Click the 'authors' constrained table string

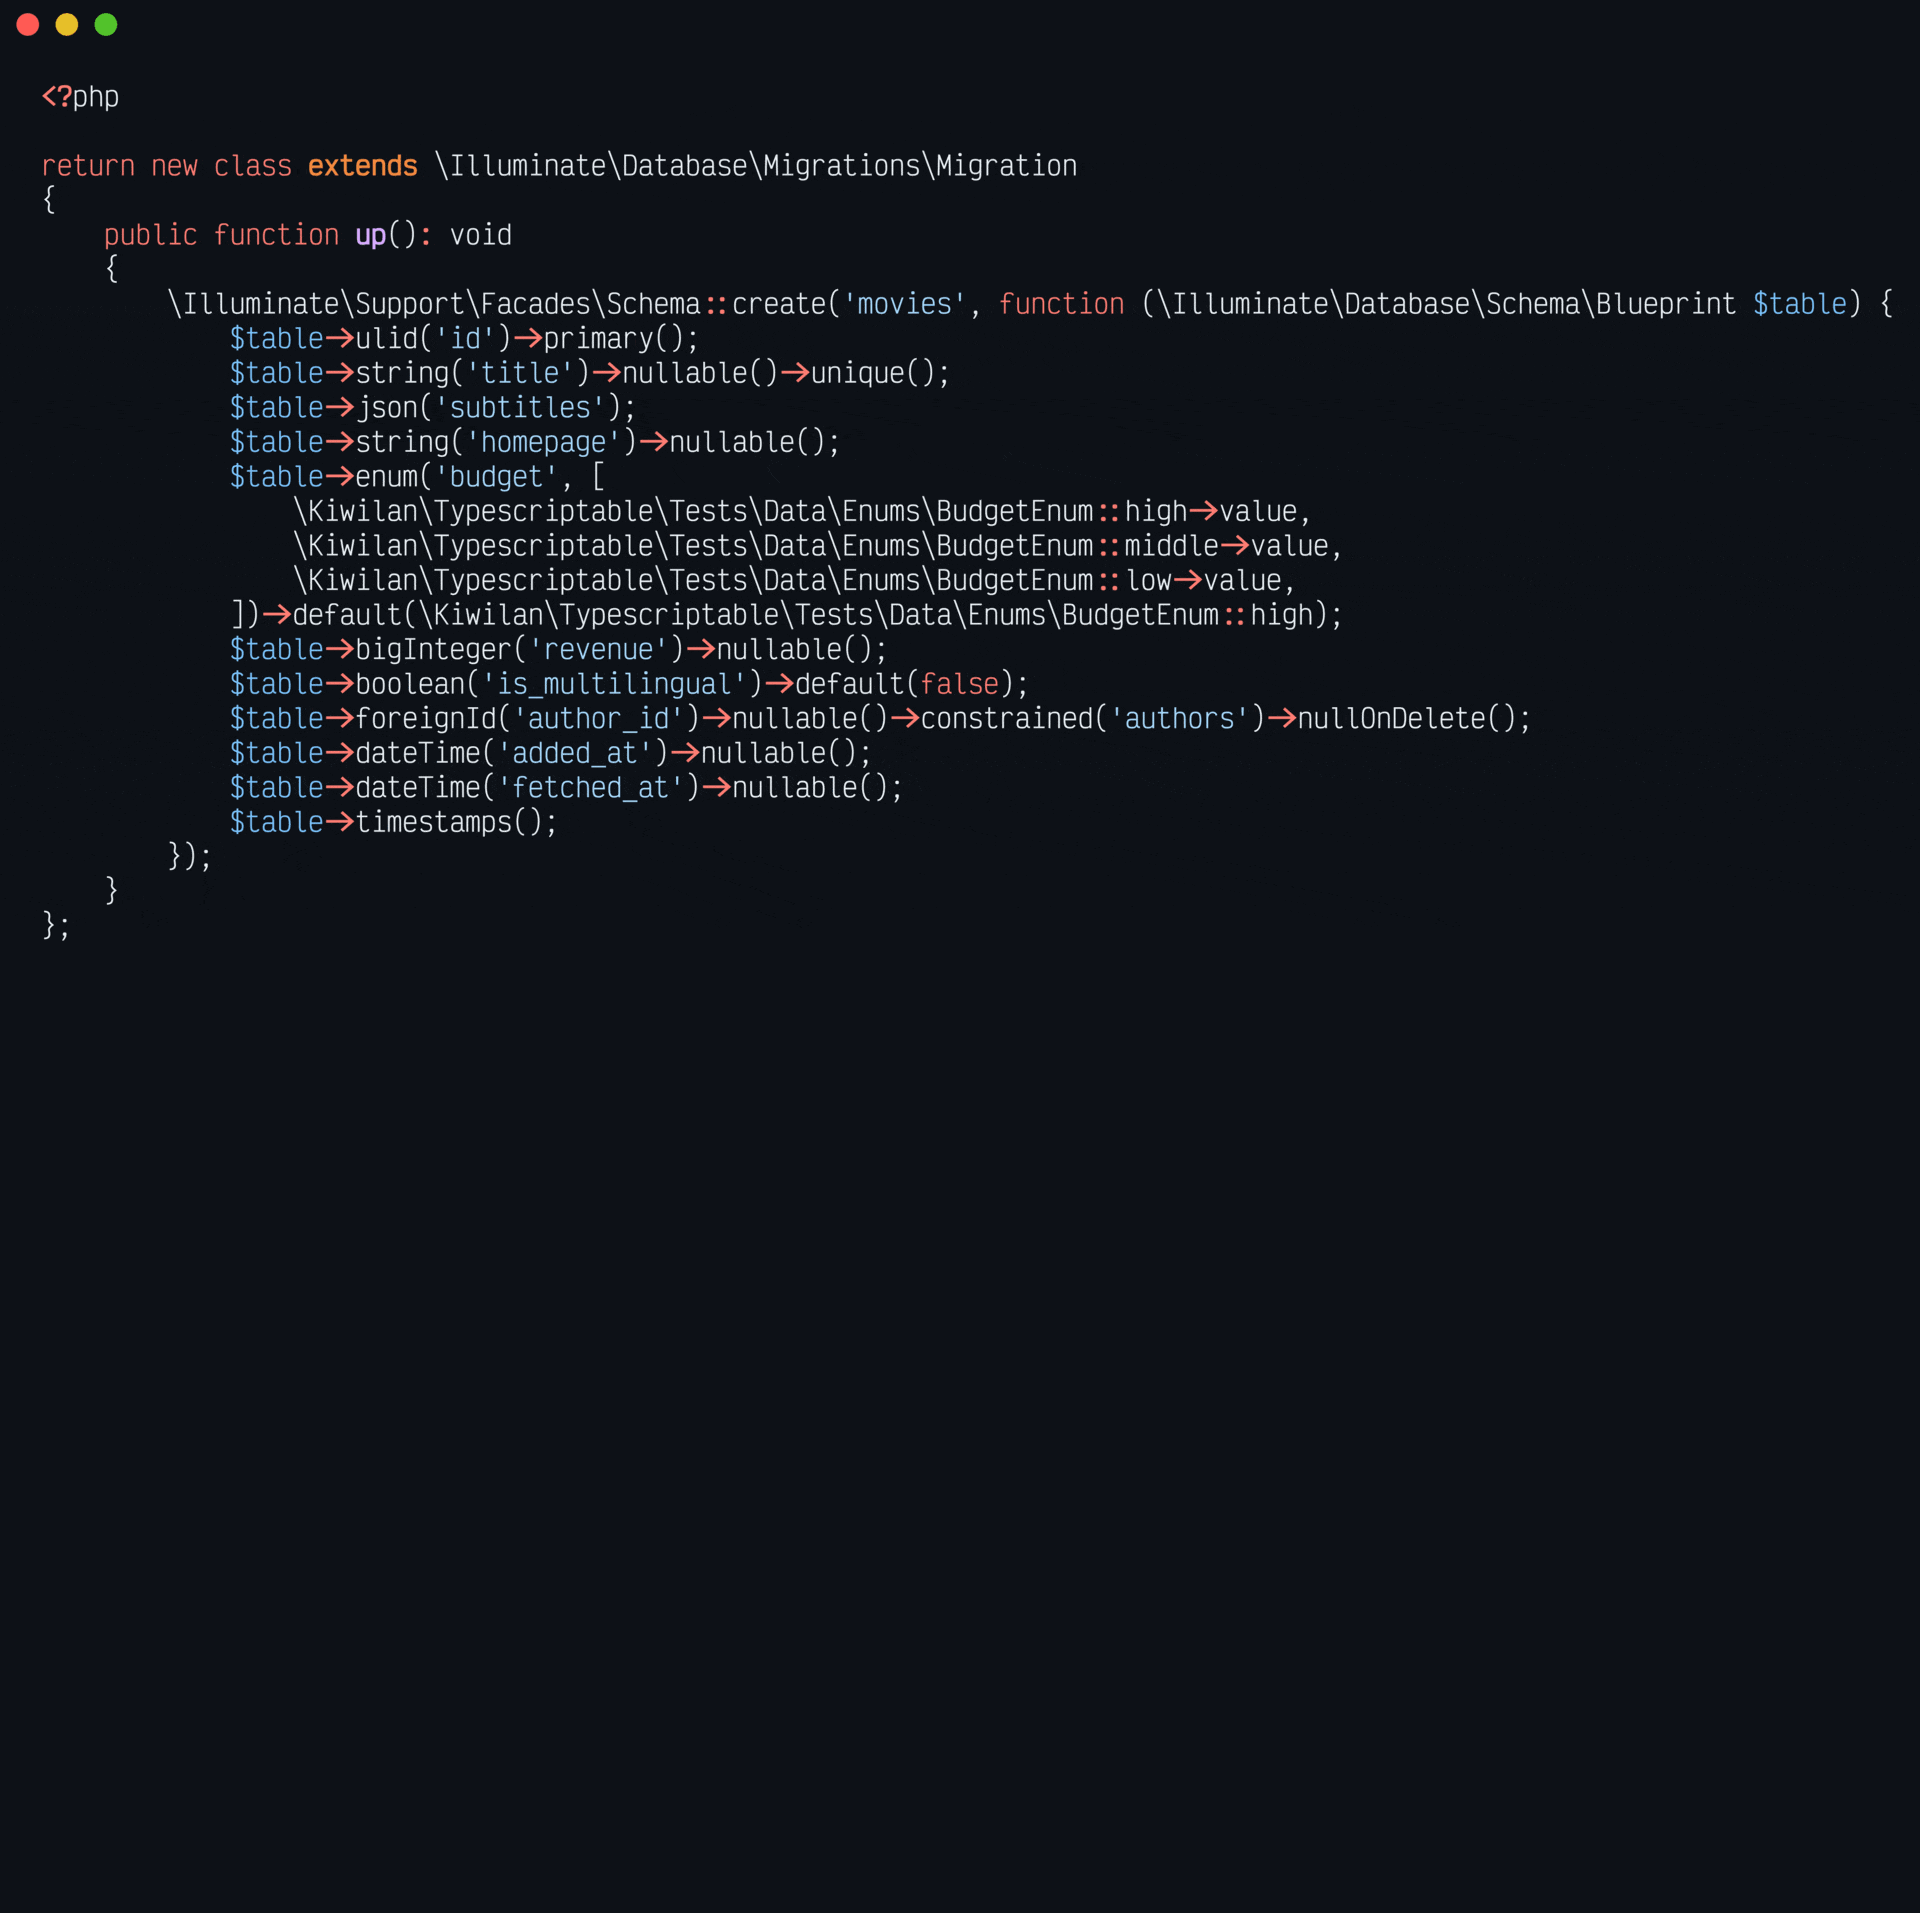(1179, 719)
